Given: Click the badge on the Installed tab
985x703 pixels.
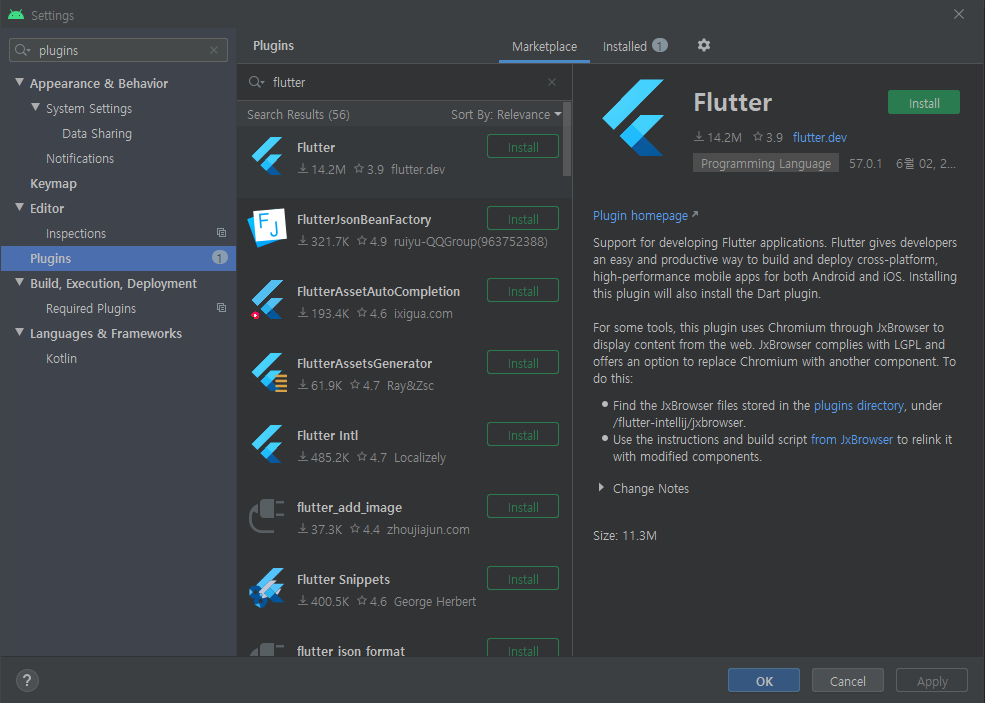Looking at the screenshot, I should [660, 45].
